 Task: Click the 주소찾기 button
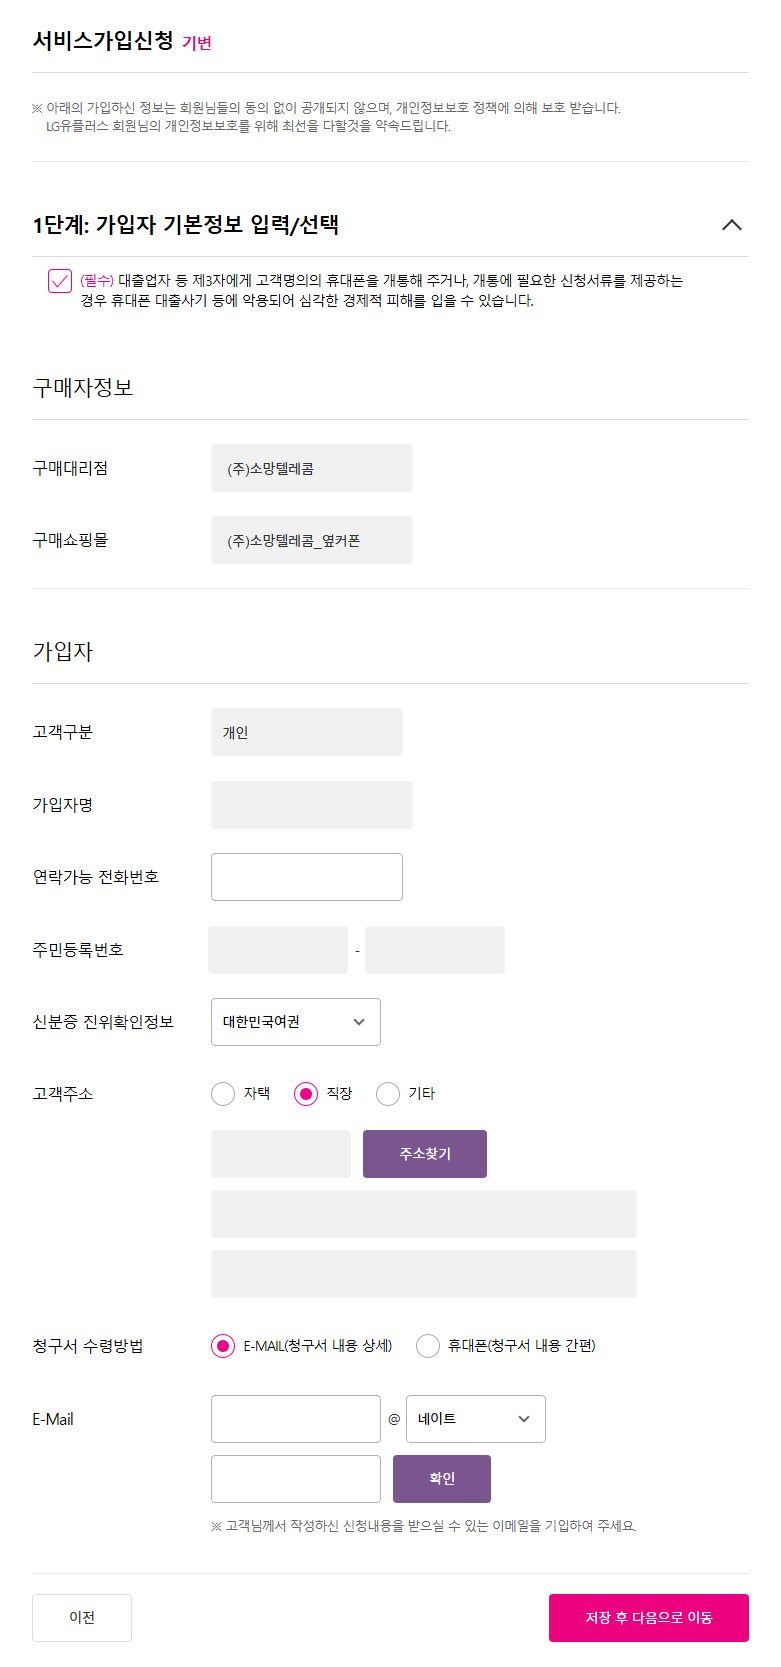pos(425,1154)
